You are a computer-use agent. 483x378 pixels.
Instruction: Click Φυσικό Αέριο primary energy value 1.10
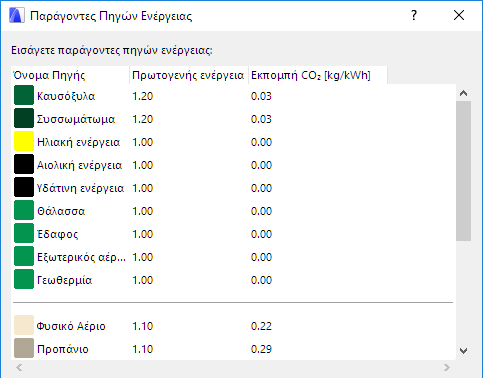coord(143,326)
